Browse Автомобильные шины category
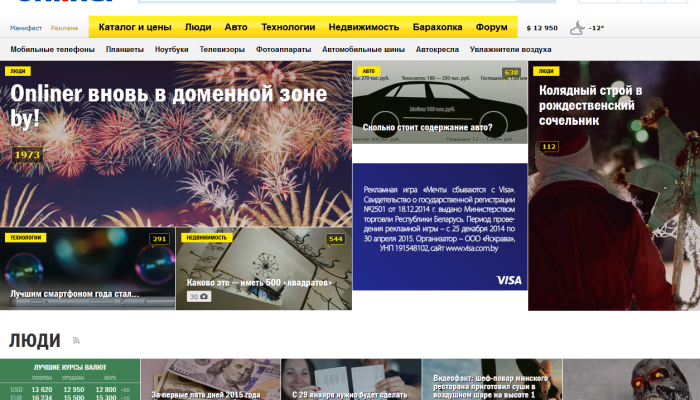700x400 pixels. coord(363,50)
